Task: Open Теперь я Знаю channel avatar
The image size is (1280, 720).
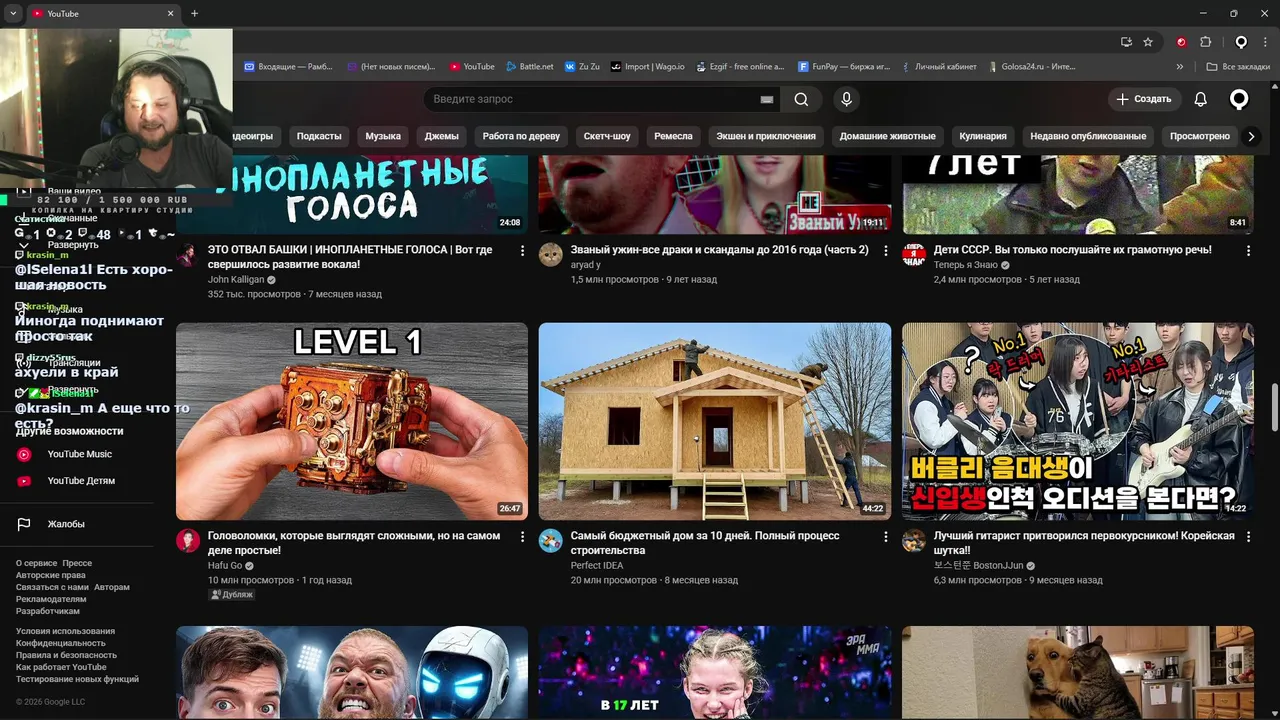Action: (x=914, y=255)
